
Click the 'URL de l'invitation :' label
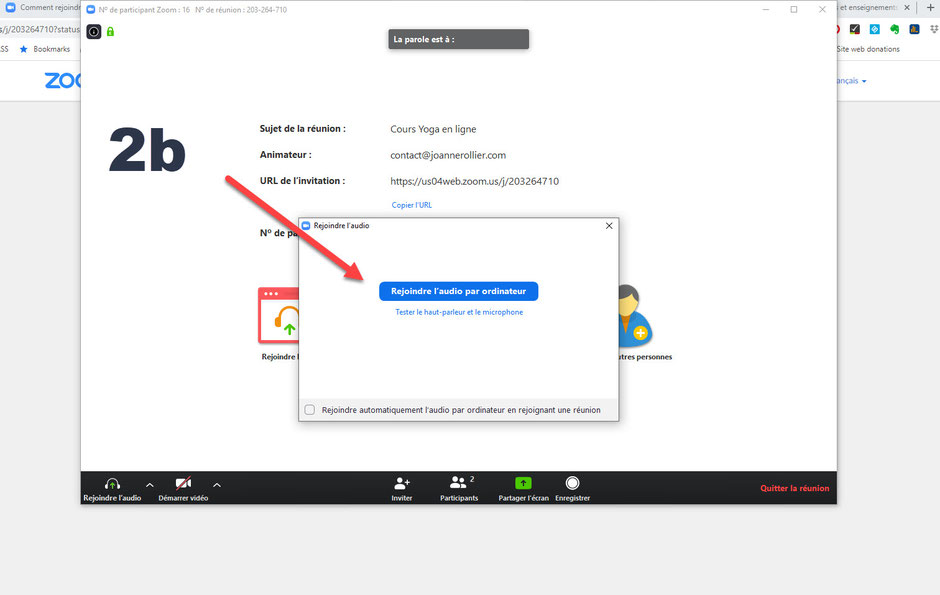303,181
